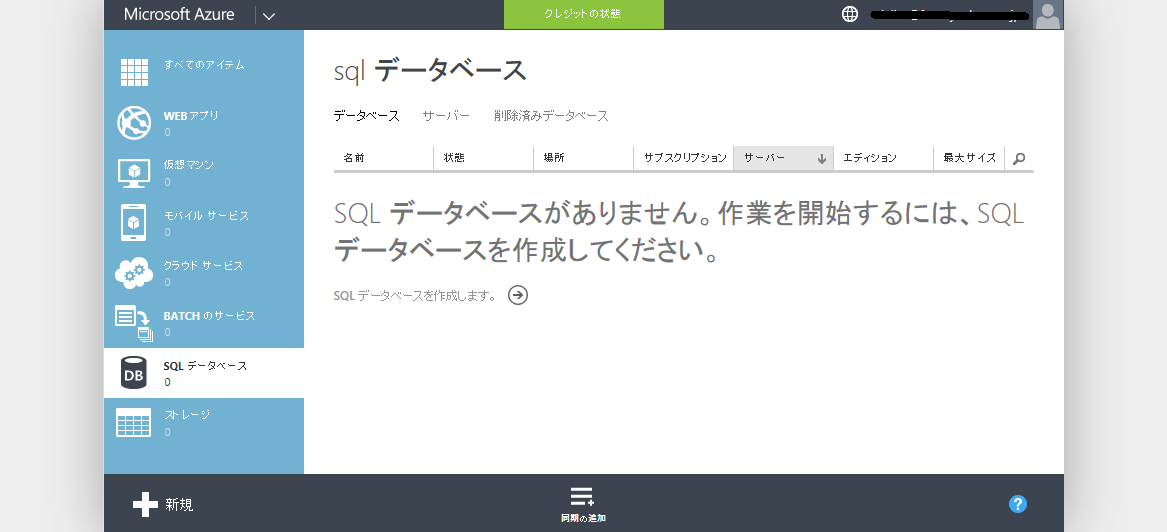Open クラウド サービス cloud gear icon
This screenshot has width=1167, height=532.
(134, 273)
